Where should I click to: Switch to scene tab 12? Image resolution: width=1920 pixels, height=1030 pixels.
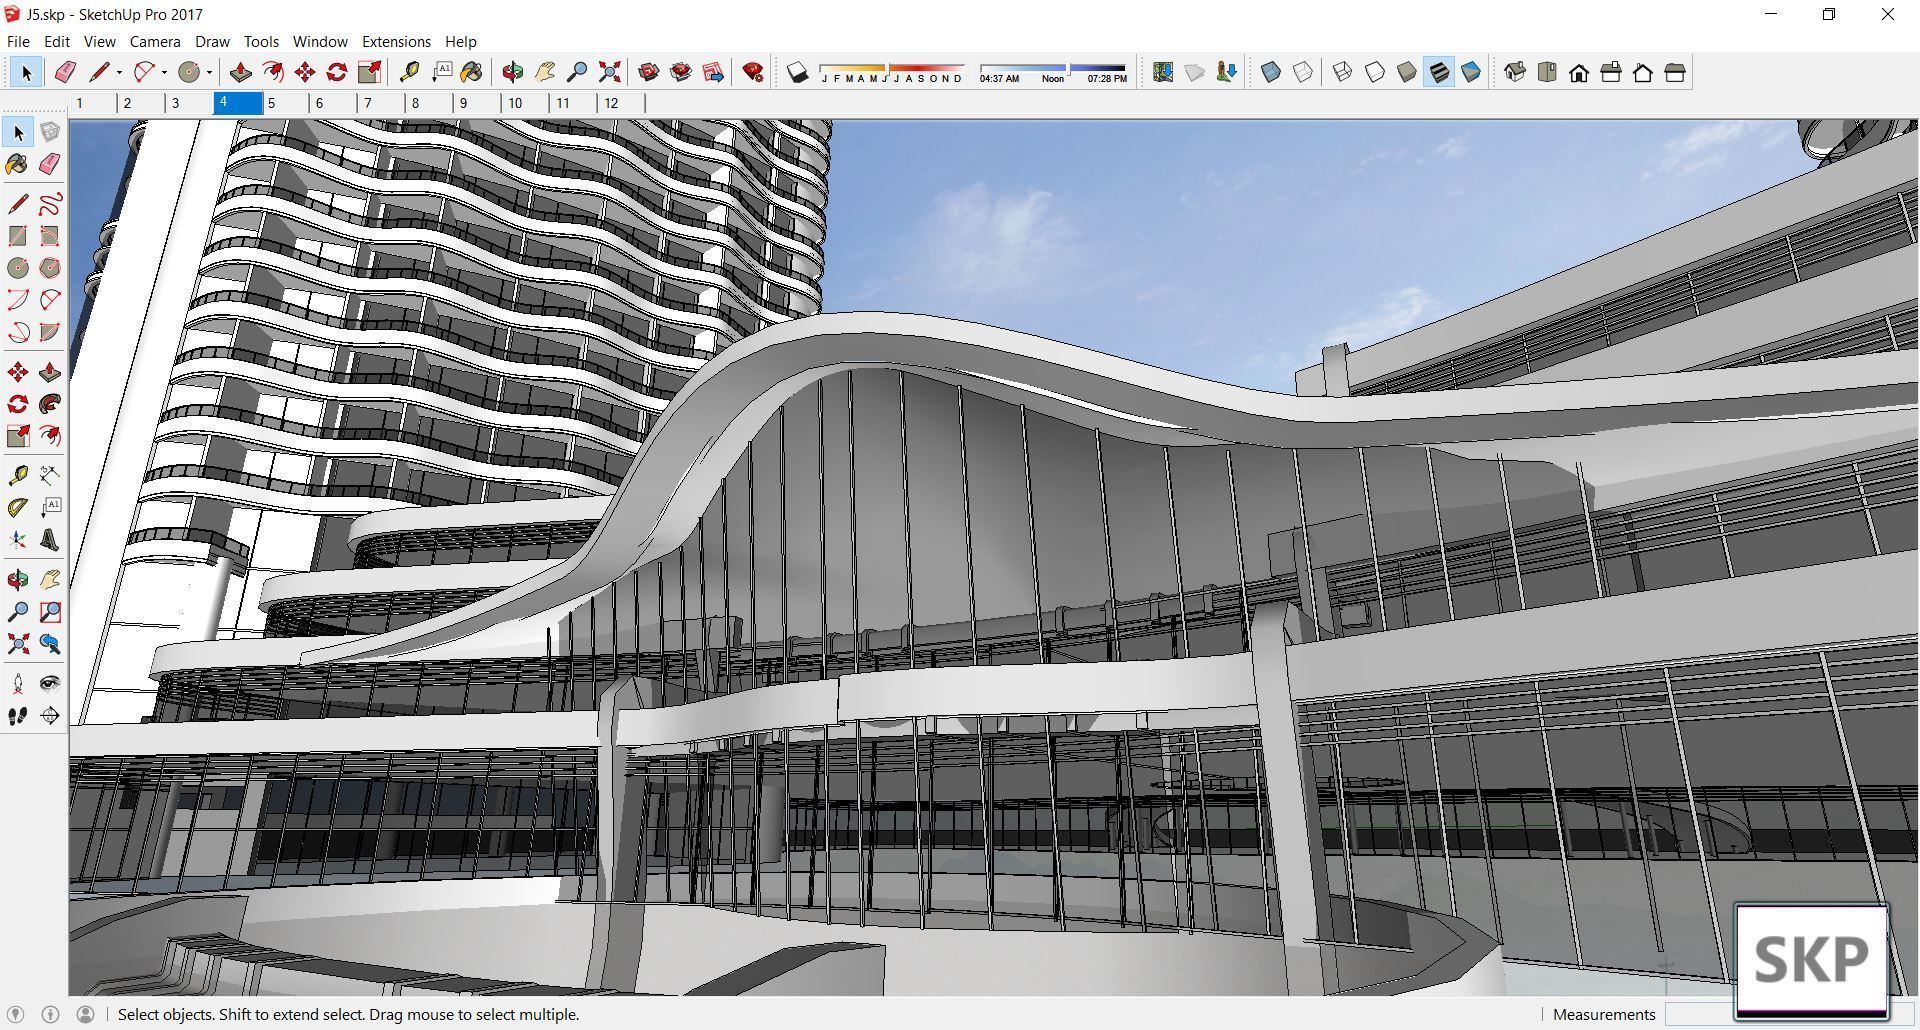tap(622, 103)
